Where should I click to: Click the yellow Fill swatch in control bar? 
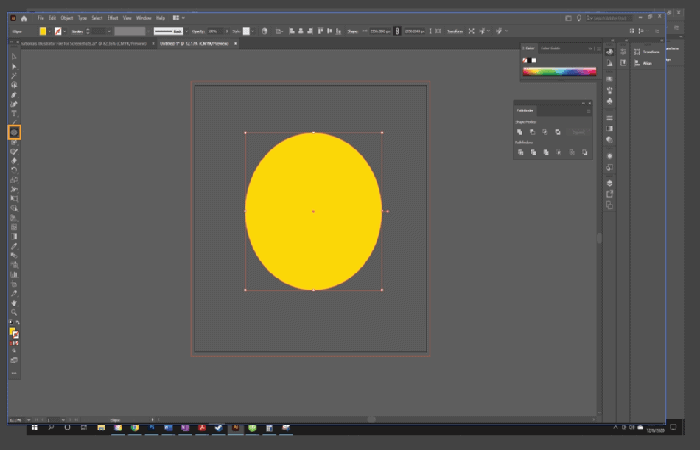point(43,31)
